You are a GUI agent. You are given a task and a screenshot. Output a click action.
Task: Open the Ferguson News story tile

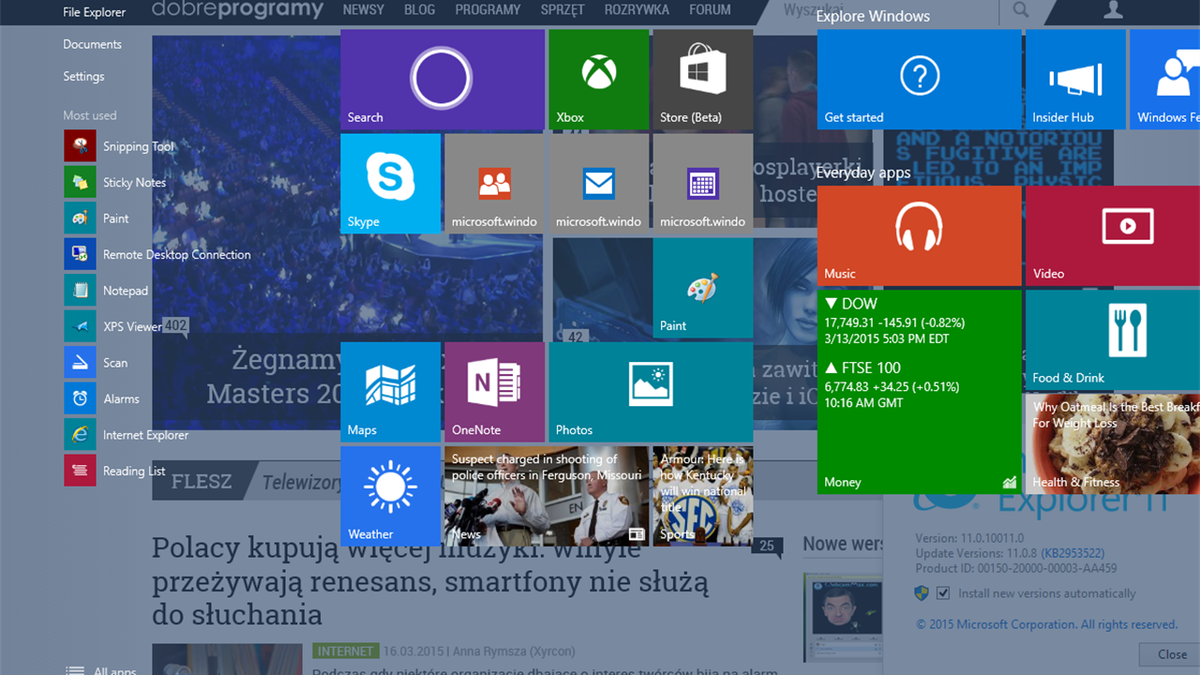click(546, 496)
